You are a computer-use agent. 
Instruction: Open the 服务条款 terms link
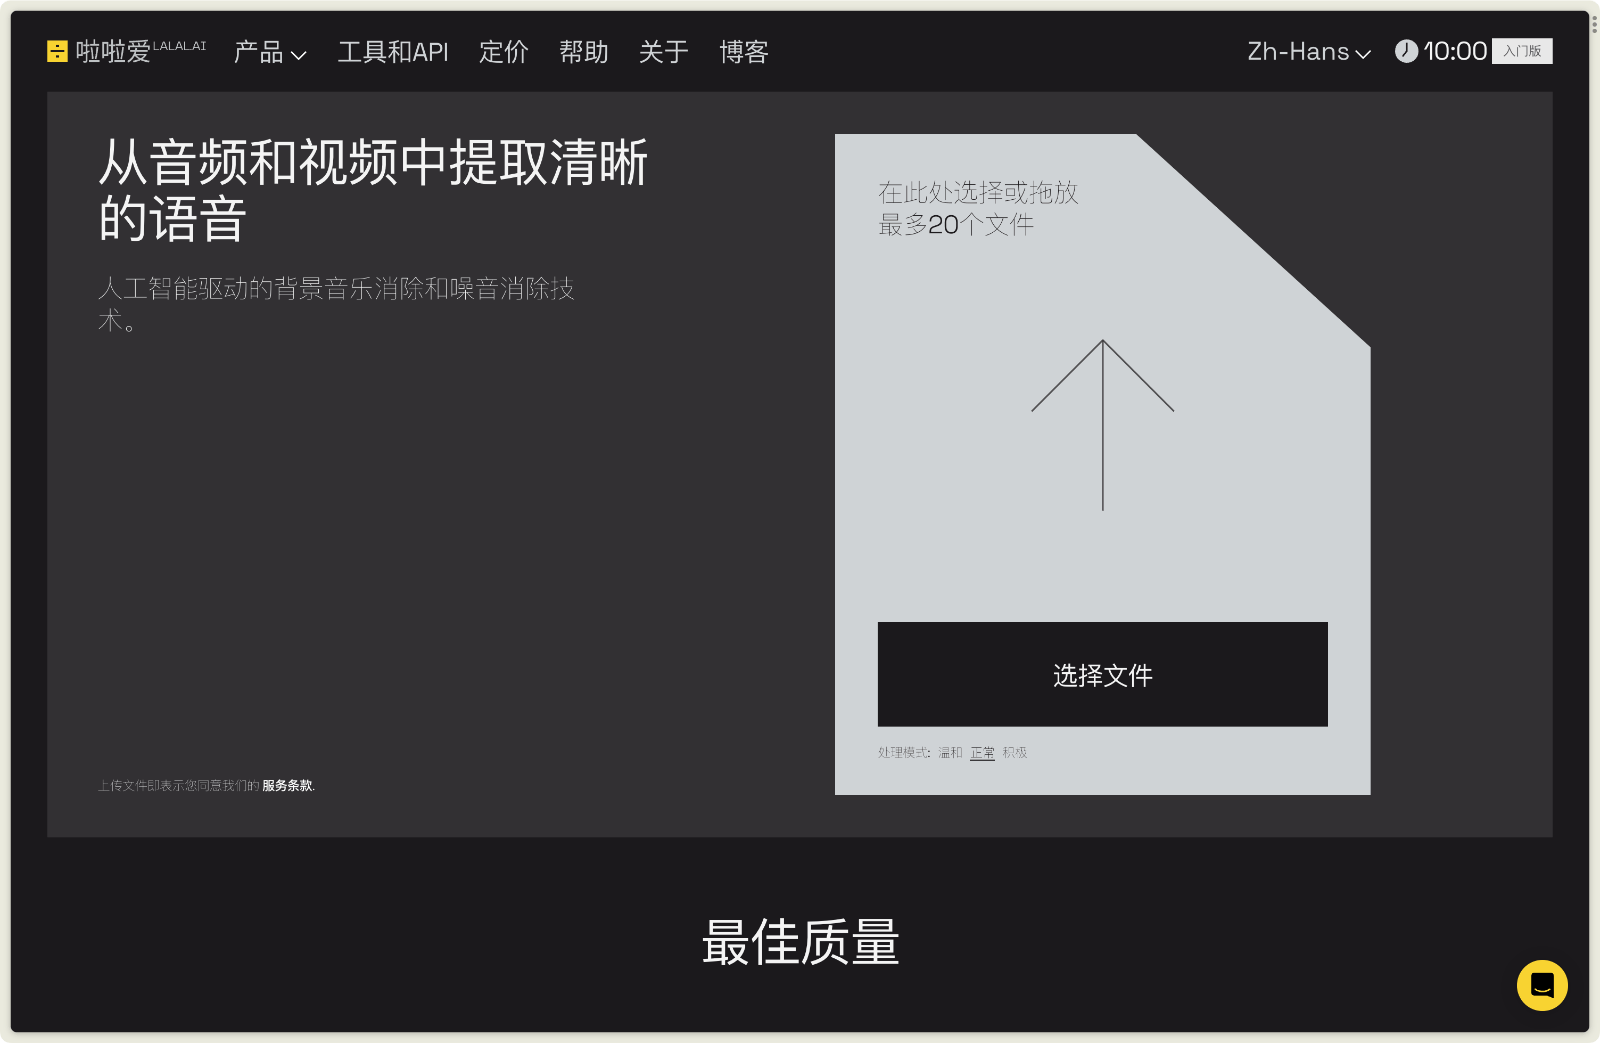point(287,786)
